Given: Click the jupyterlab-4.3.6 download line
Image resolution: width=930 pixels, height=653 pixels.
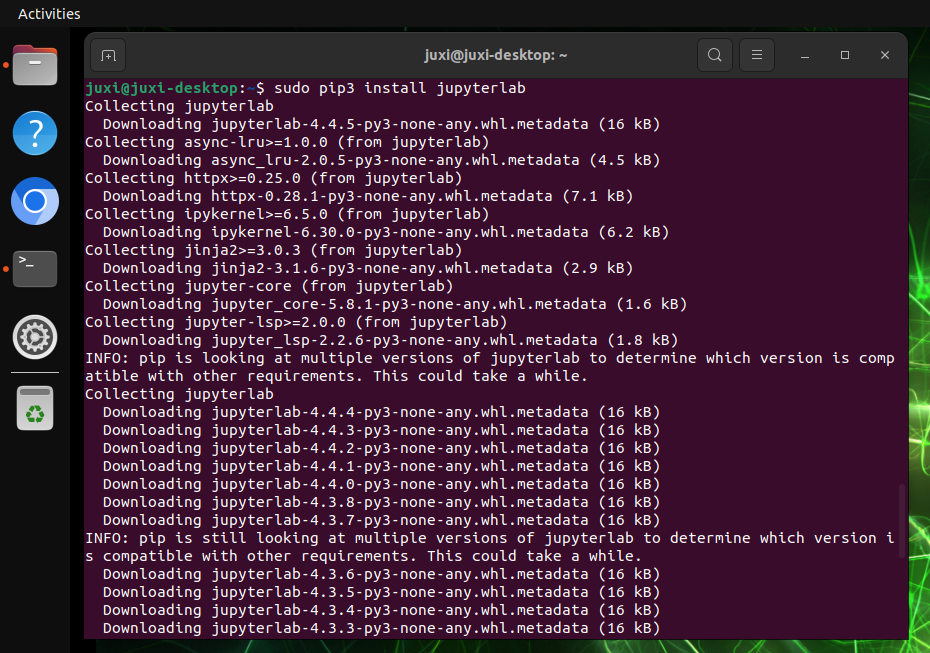Looking at the screenshot, I should (x=381, y=574).
